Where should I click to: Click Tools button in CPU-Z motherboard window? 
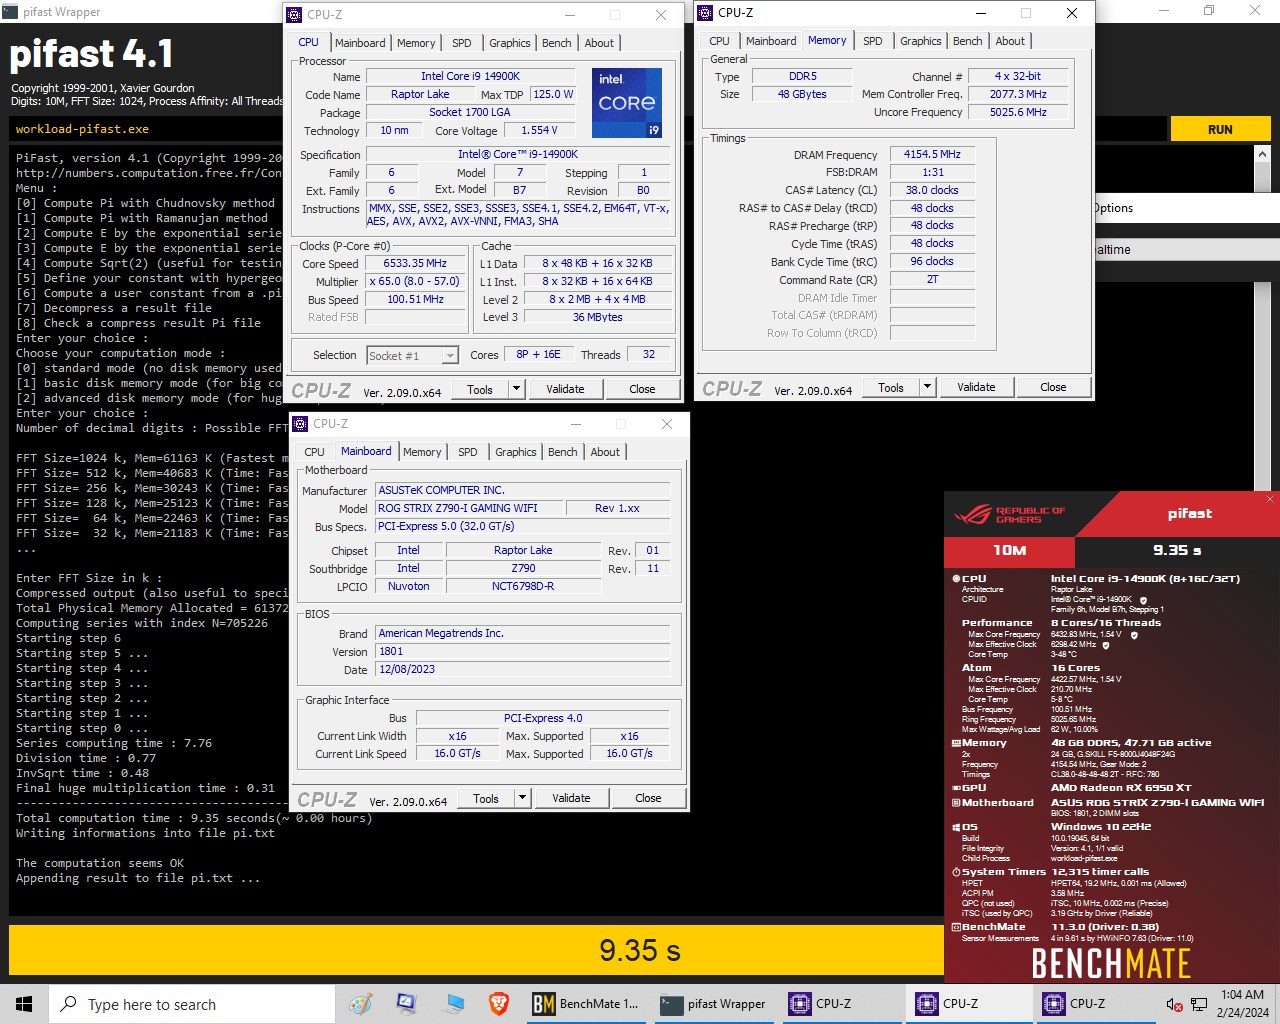click(x=486, y=798)
